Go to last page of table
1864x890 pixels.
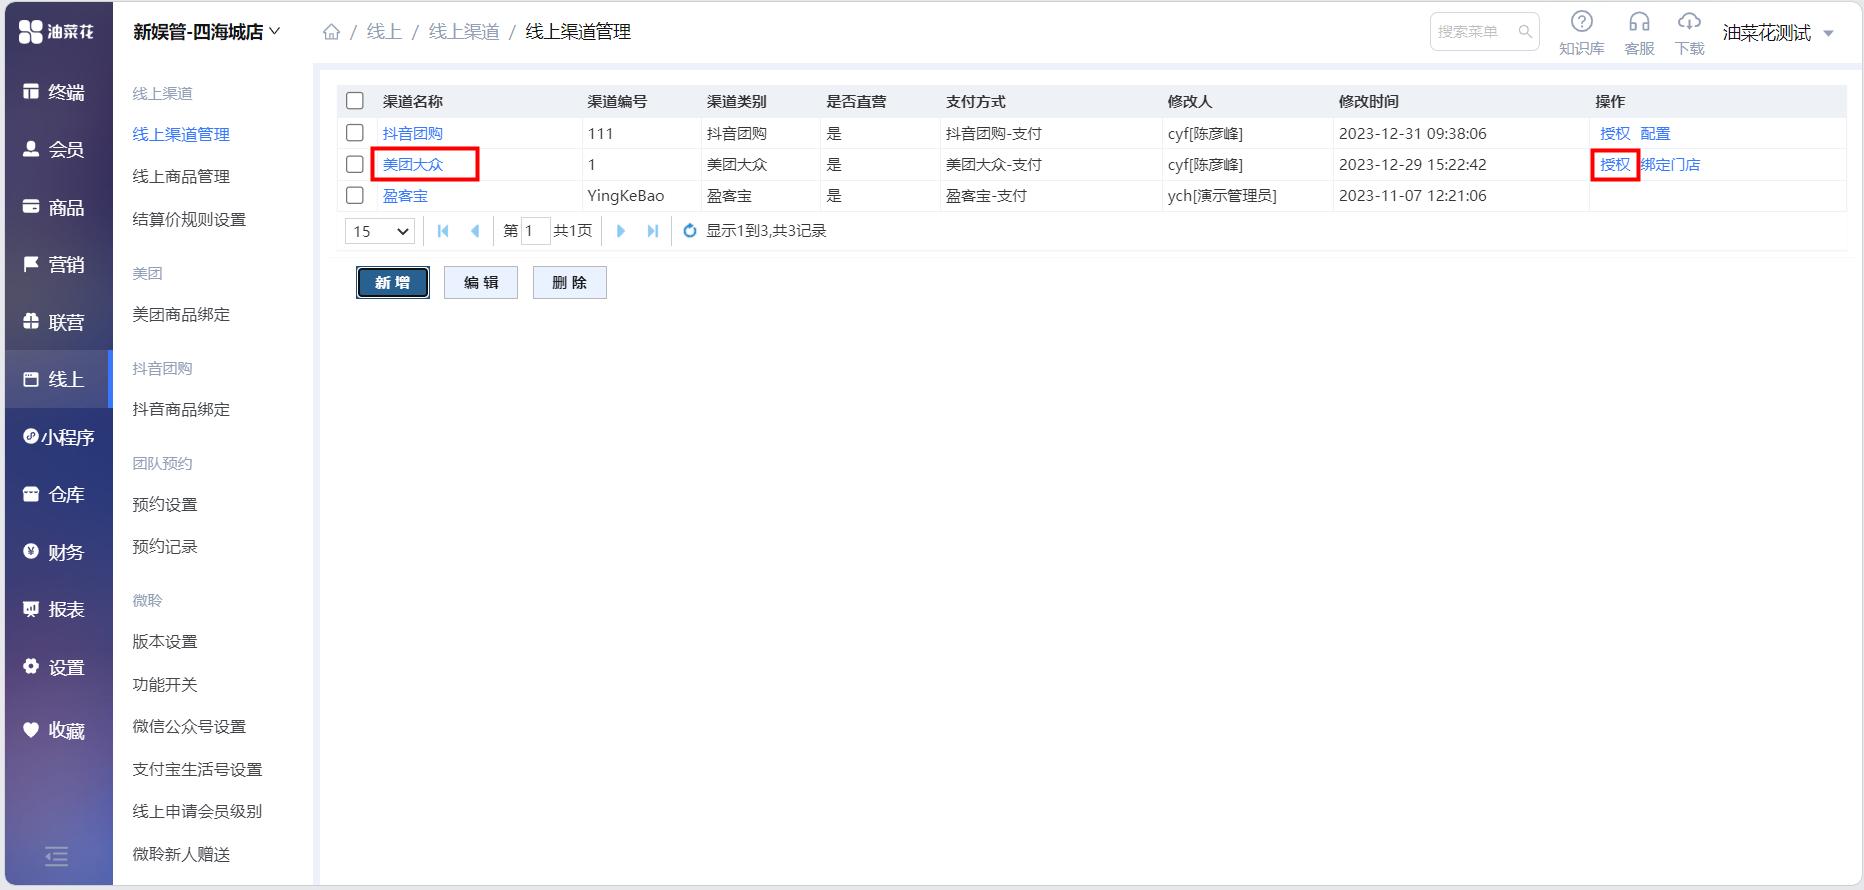coord(653,231)
